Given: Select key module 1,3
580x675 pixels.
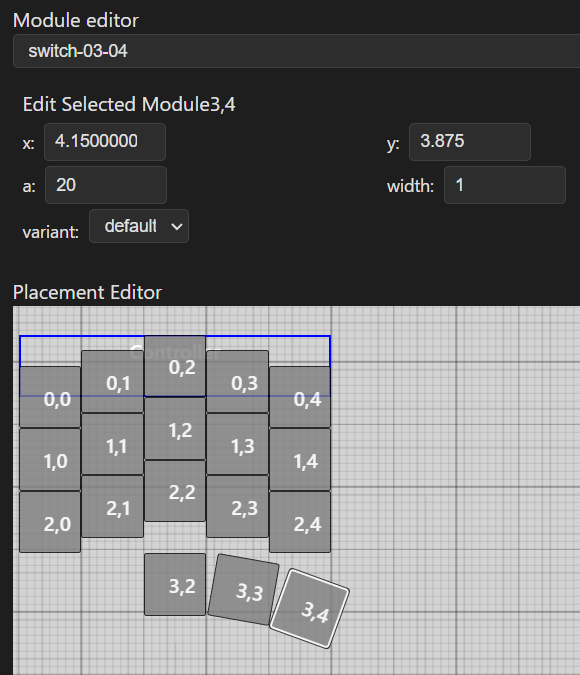Looking at the screenshot, I should [x=237, y=444].
